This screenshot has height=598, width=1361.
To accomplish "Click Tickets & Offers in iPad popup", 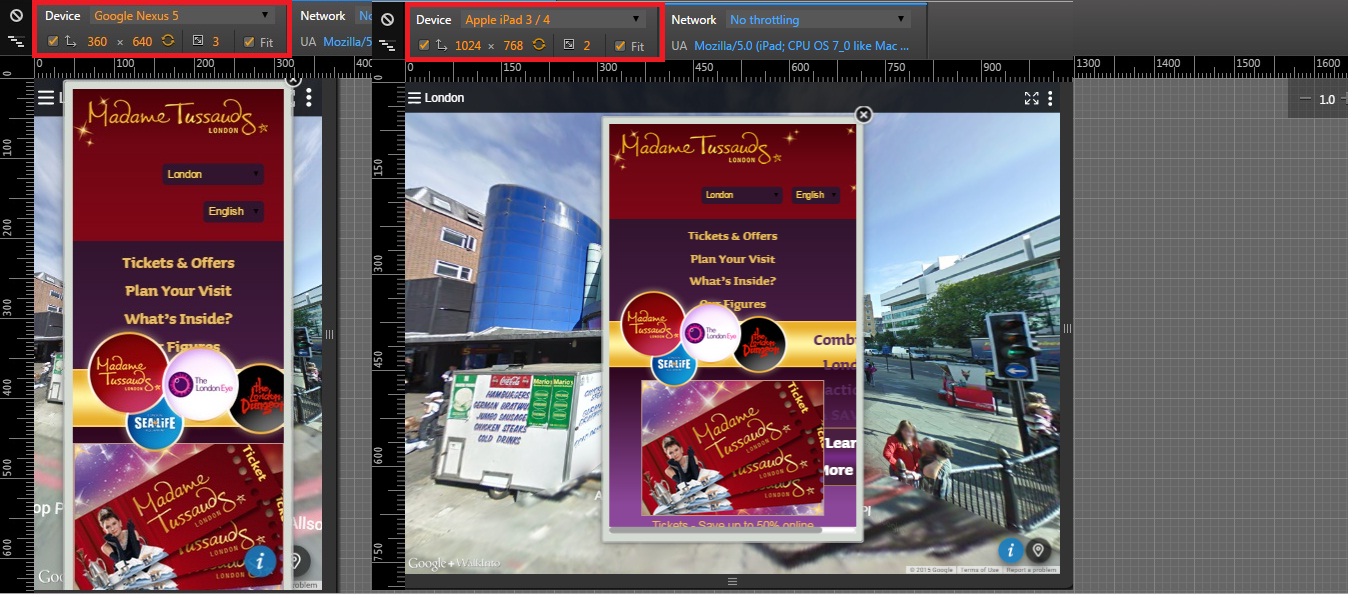I will coord(733,236).
